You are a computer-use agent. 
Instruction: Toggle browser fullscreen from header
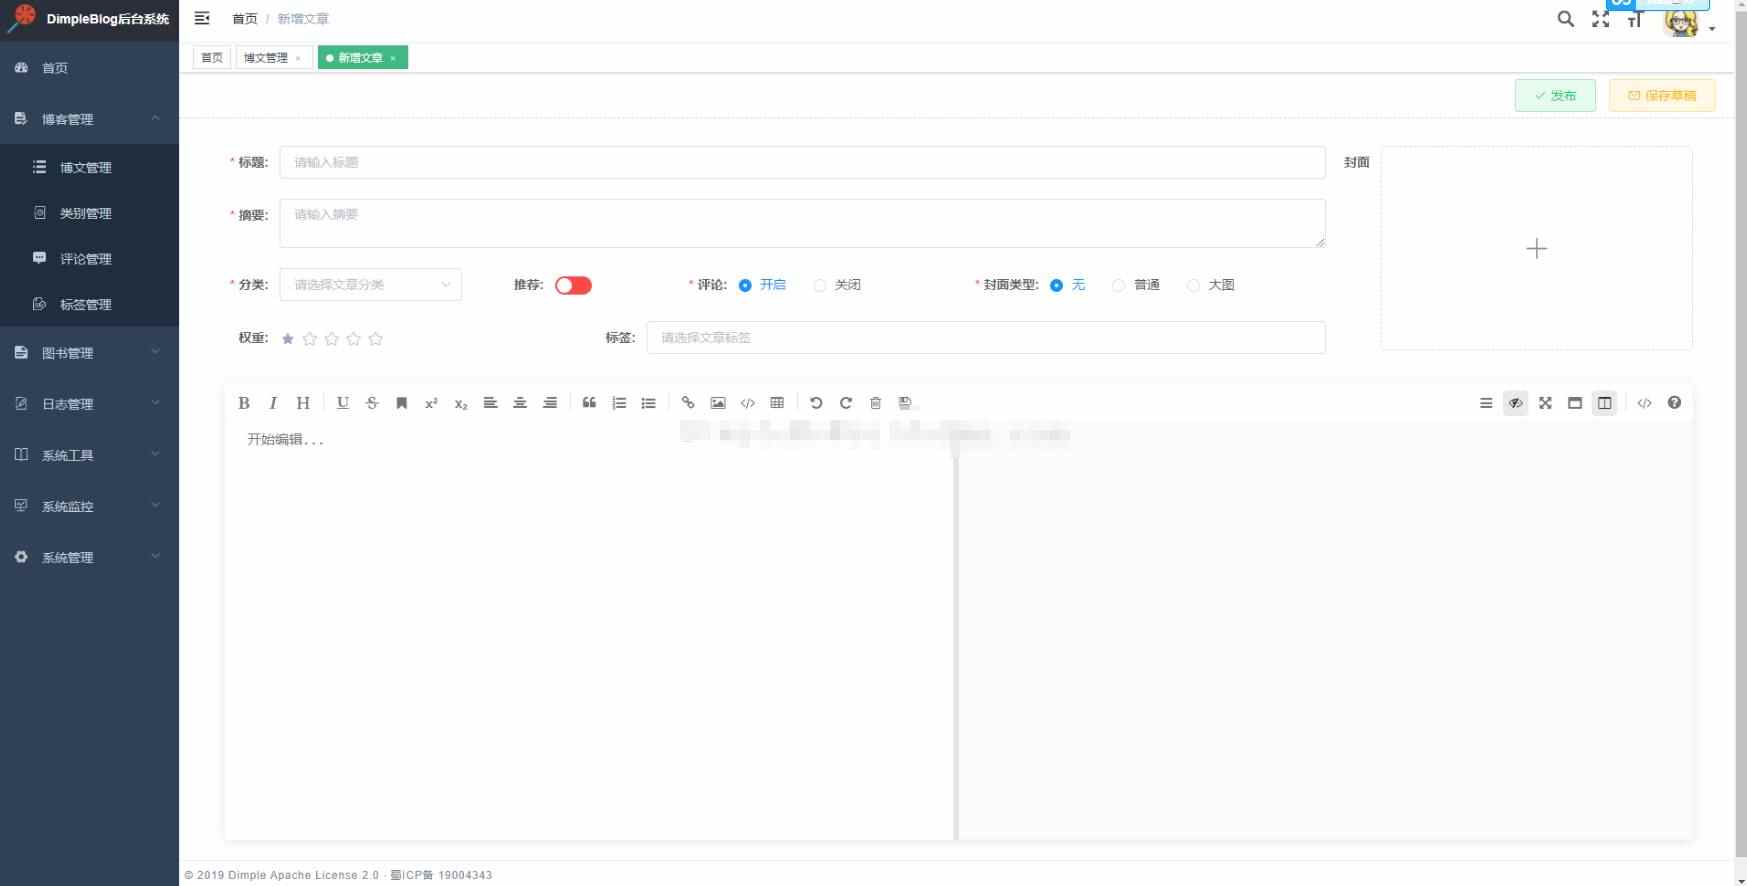[1601, 19]
